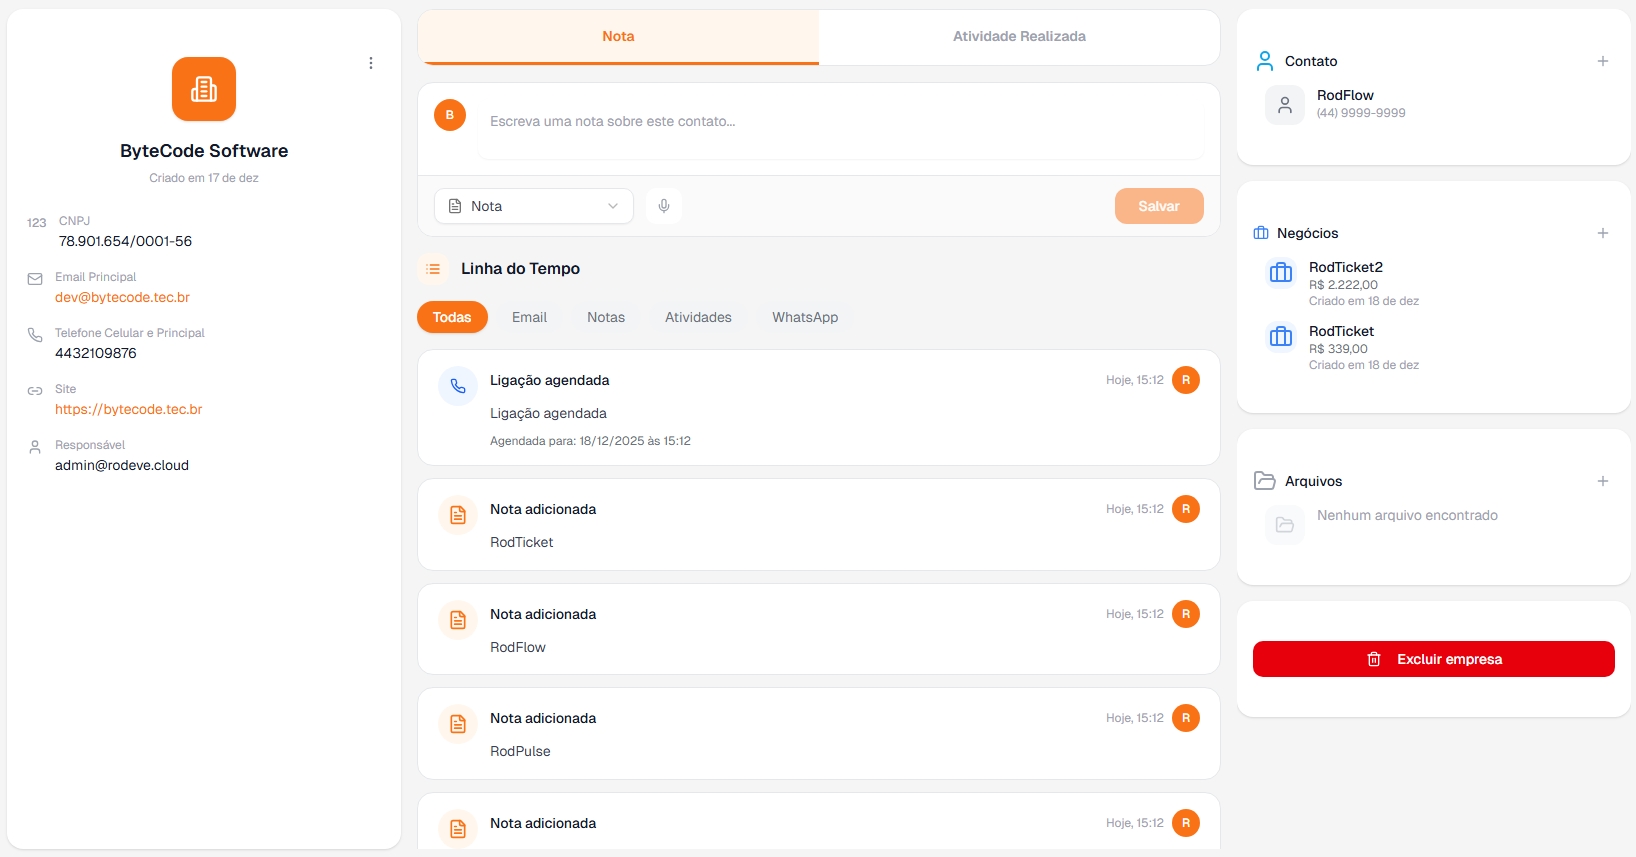This screenshot has height=857, width=1636.
Task: Filter timeline by Notas
Action: [606, 317]
